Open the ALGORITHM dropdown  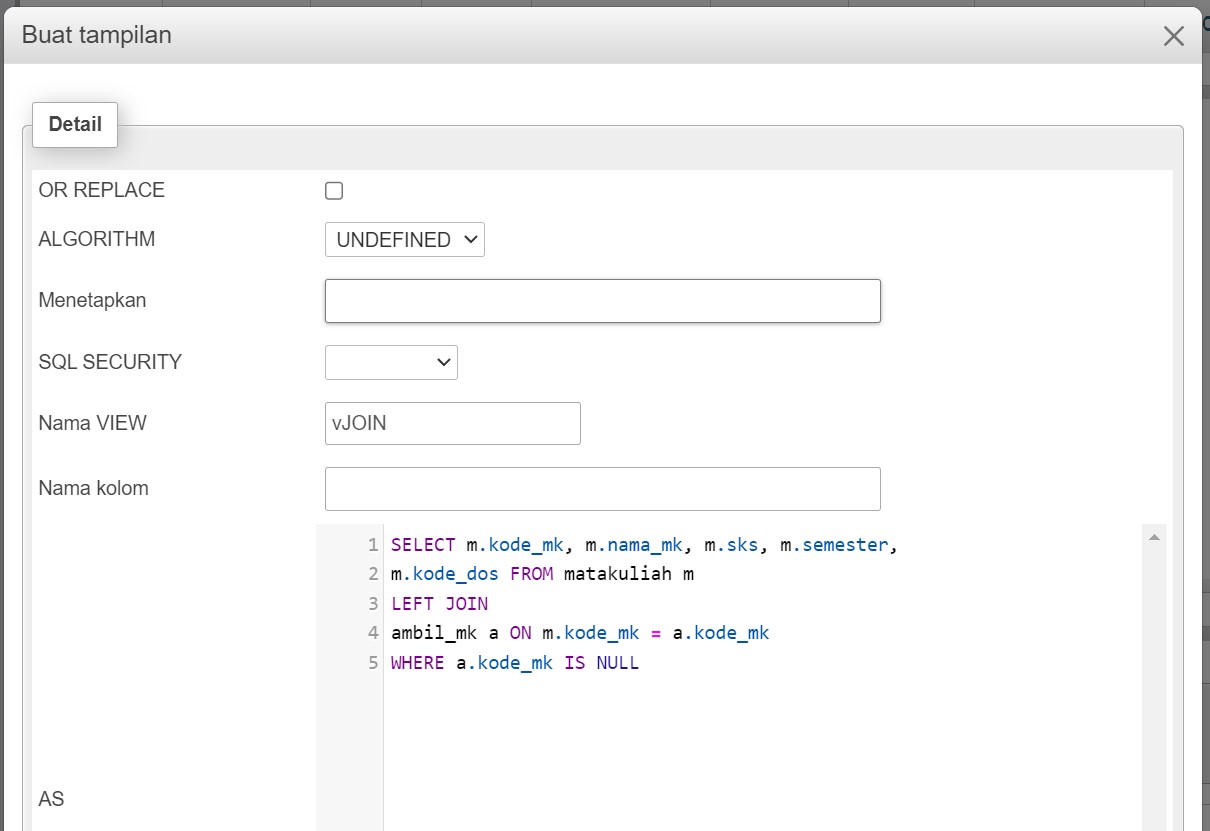tap(405, 240)
